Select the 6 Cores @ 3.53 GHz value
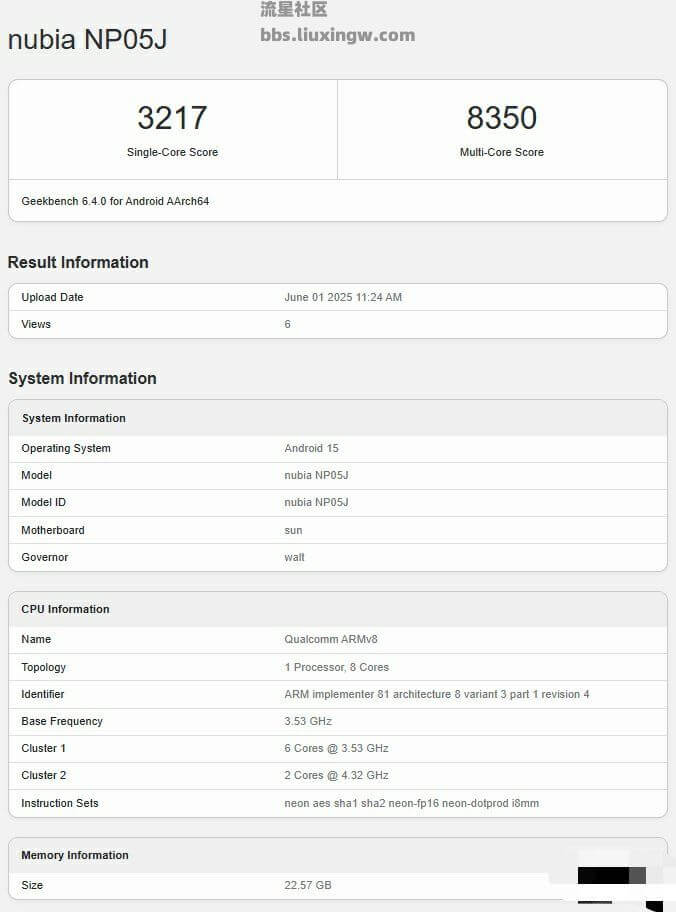Image resolution: width=676 pixels, height=912 pixels. 336,748
